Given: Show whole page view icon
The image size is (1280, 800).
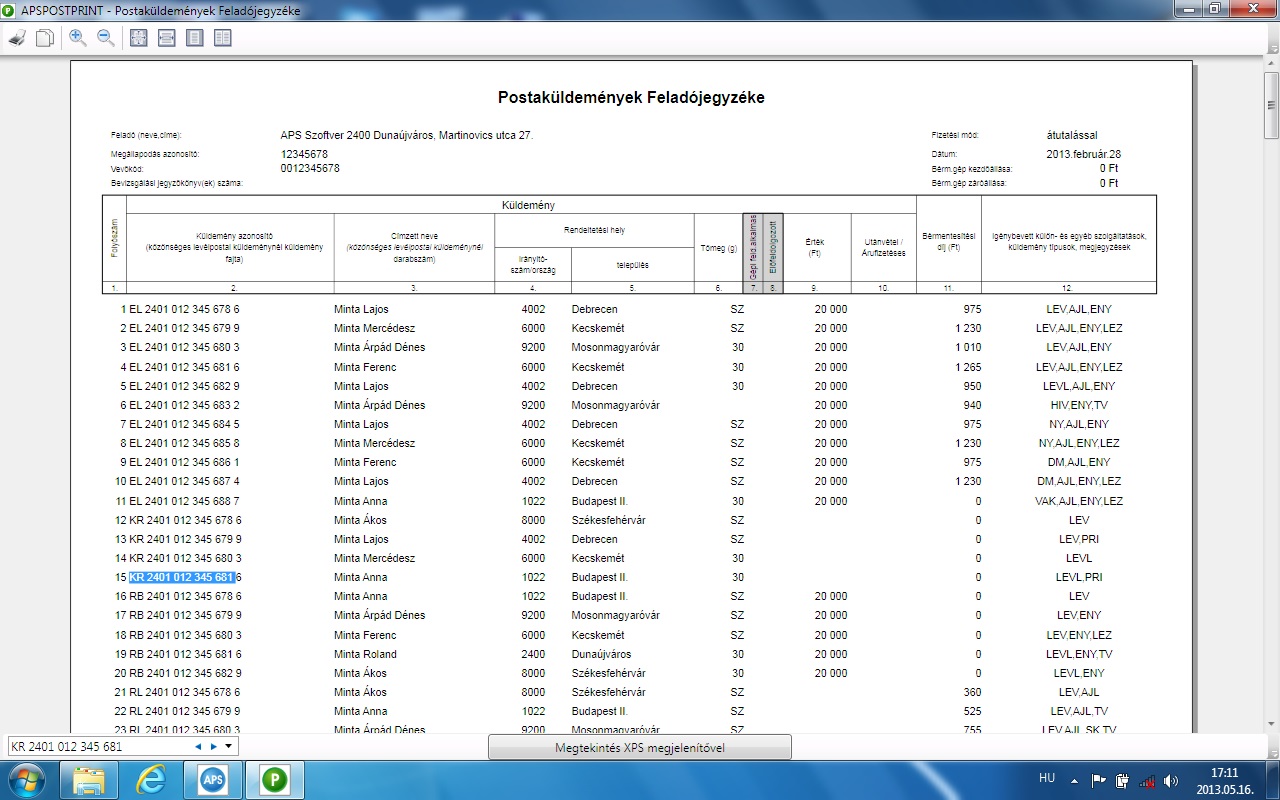Looking at the screenshot, I should click(x=195, y=38).
